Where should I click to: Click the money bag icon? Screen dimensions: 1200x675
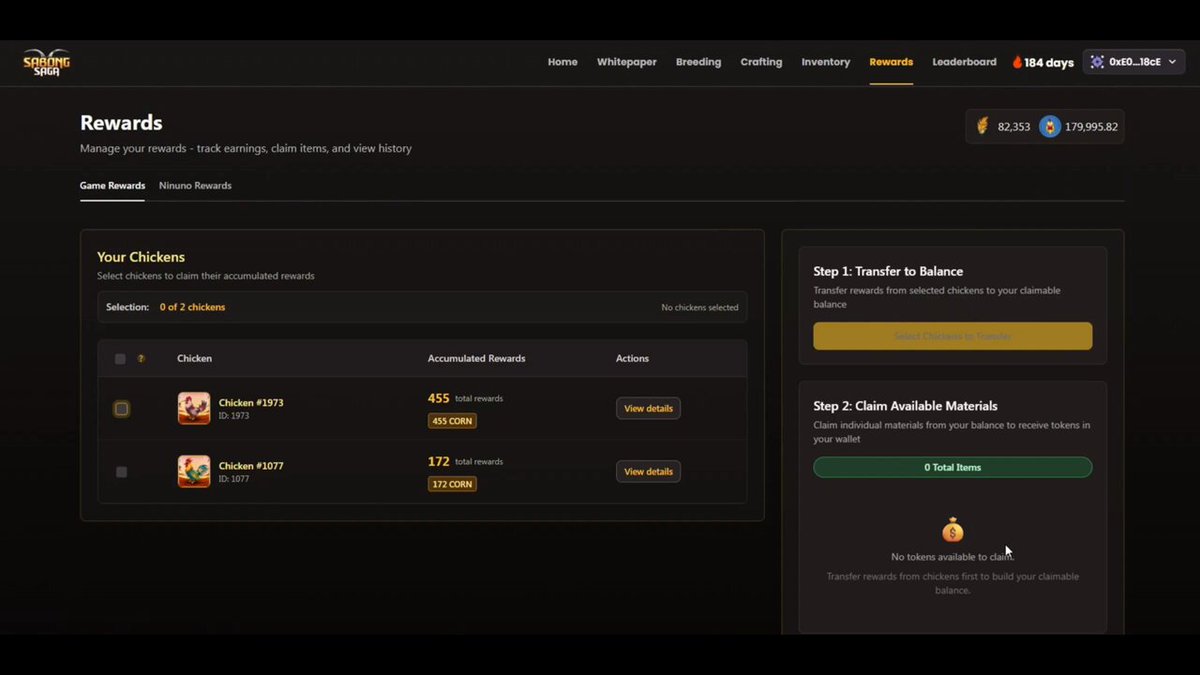click(x=953, y=530)
